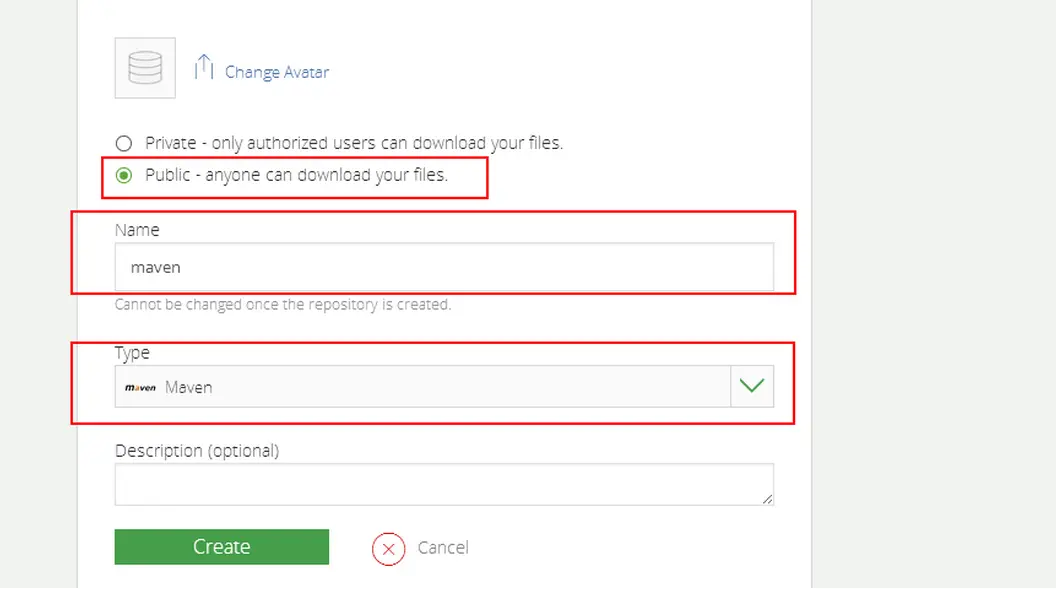Viewport: 1056px width, 589px height.
Task: Click the 'only authorized users' Private label
Action: [354, 143]
